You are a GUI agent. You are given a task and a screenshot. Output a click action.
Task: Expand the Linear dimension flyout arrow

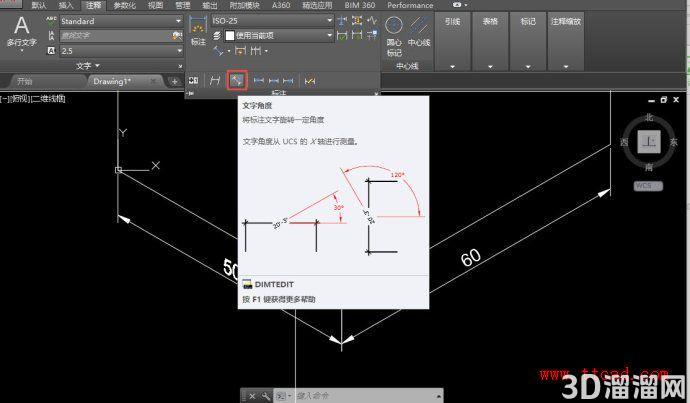tap(229, 51)
